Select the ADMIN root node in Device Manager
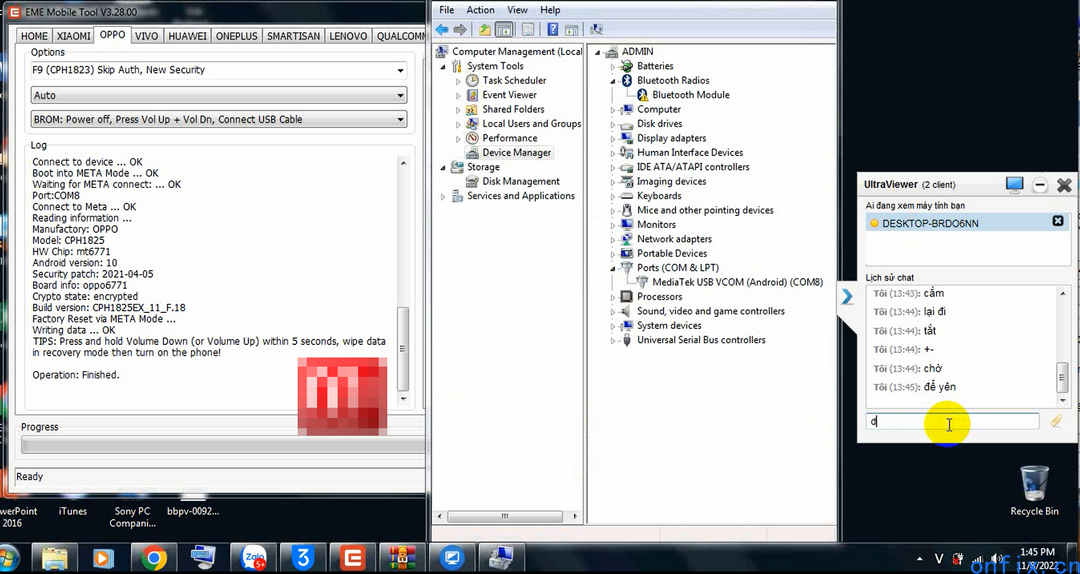 (637, 52)
